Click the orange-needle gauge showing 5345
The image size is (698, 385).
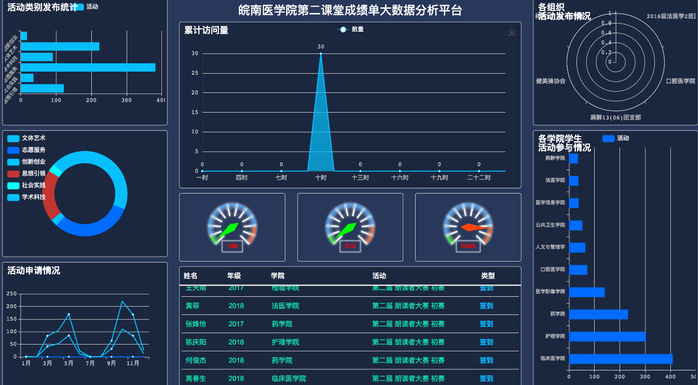click(x=468, y=227)
